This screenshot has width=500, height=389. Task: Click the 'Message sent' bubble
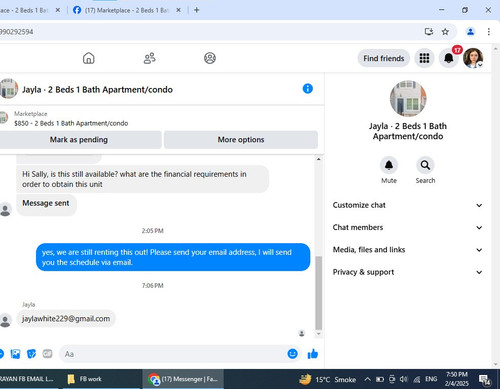[x=46, y=203]
